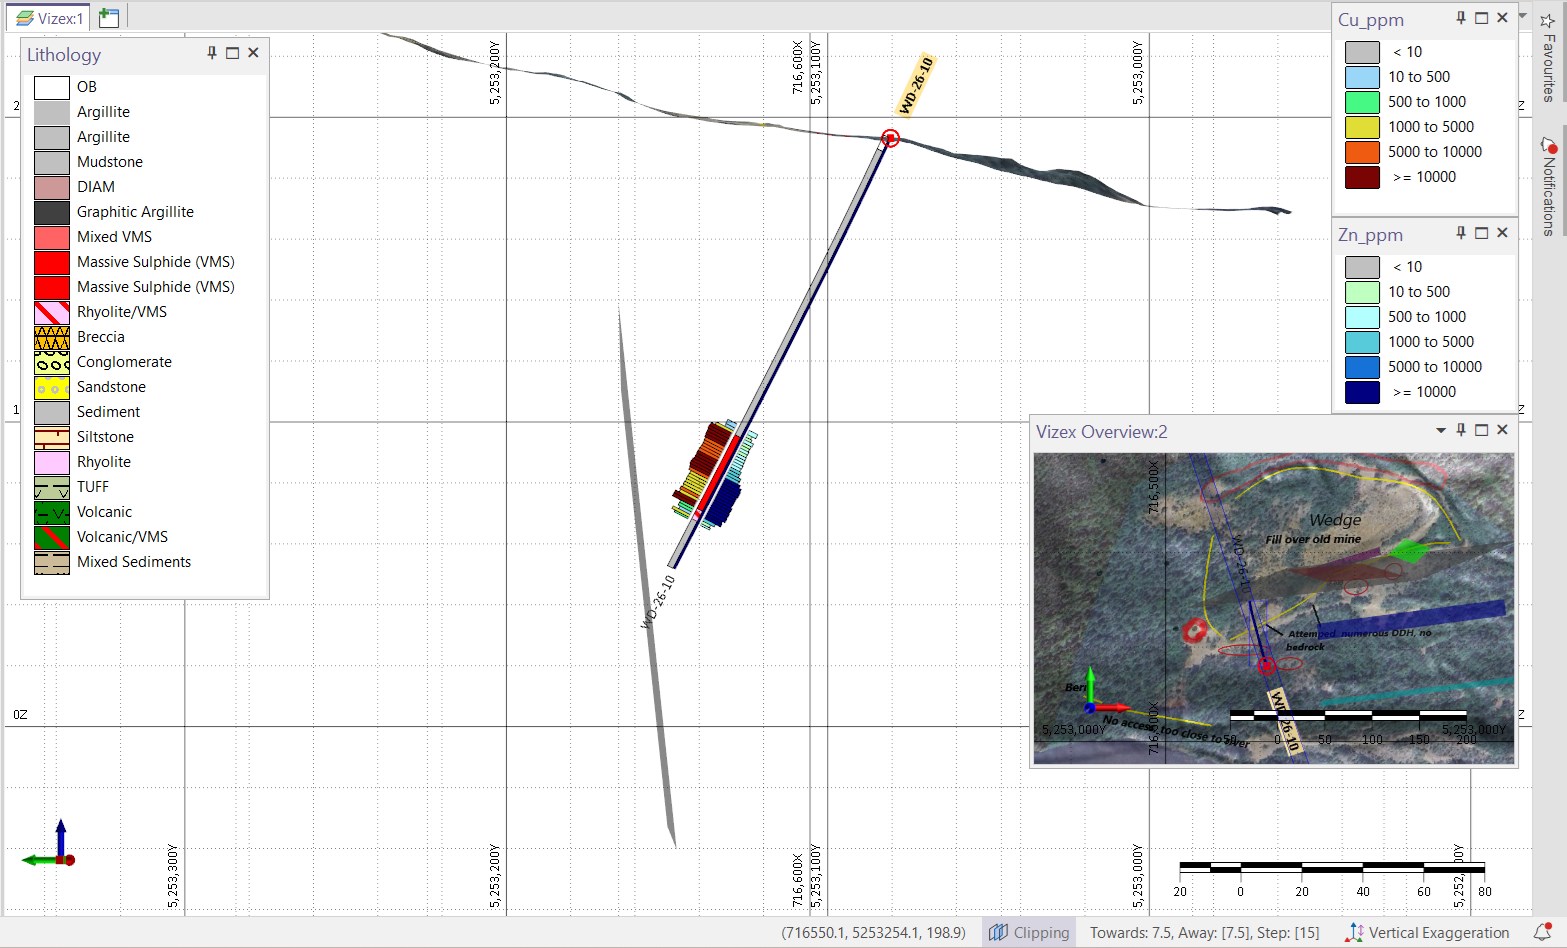Click 'Wedge' annotation in overview map

coord(1335,520)
